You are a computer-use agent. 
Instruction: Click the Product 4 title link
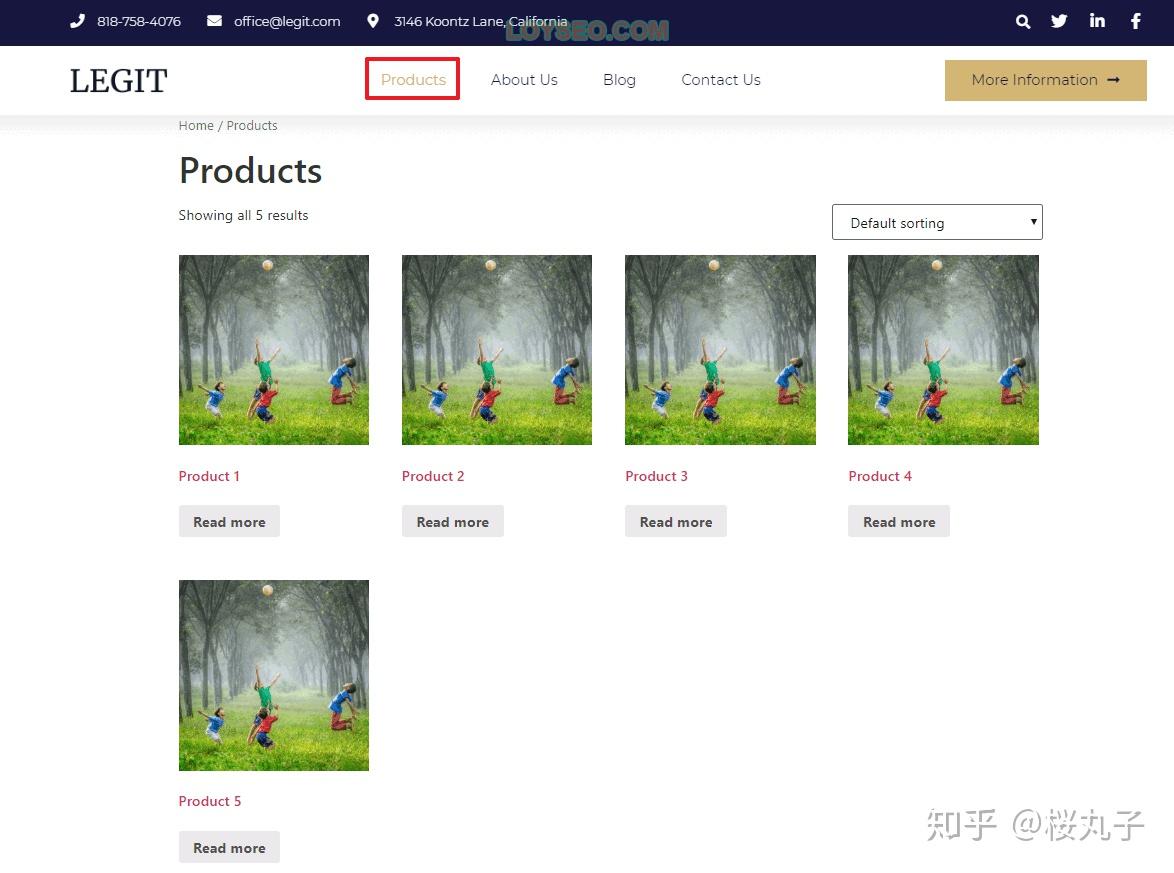(880, 476)
